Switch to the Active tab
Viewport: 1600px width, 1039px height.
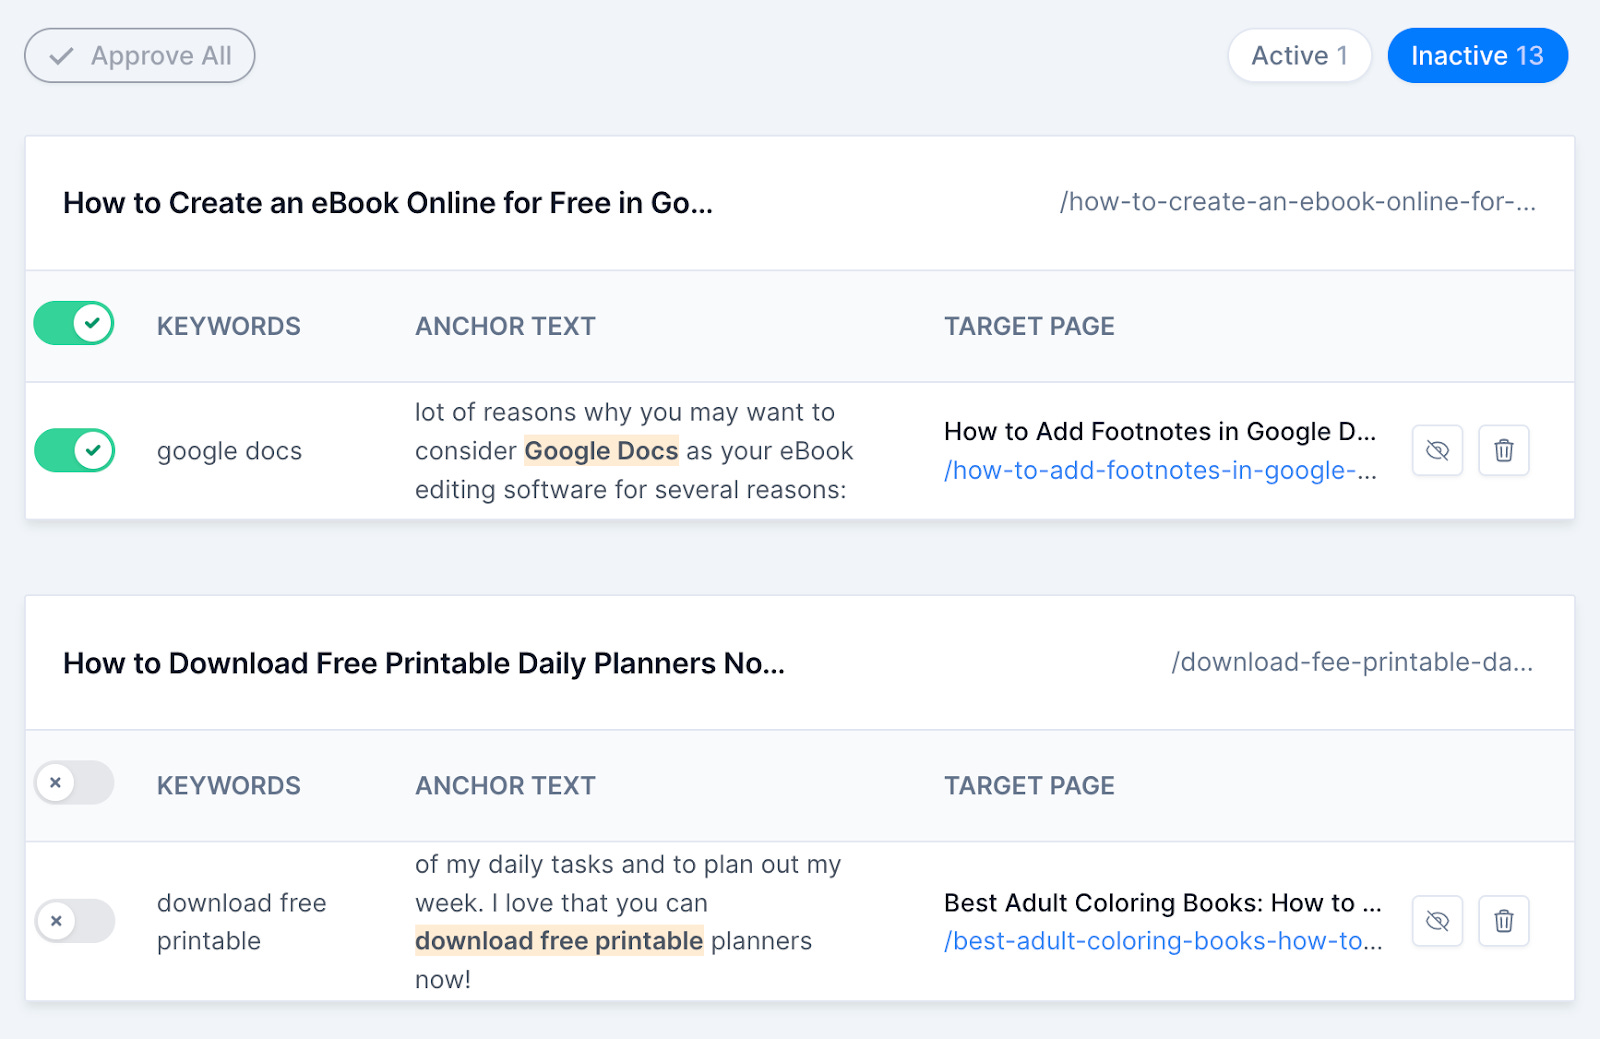tap(1298, 56)
